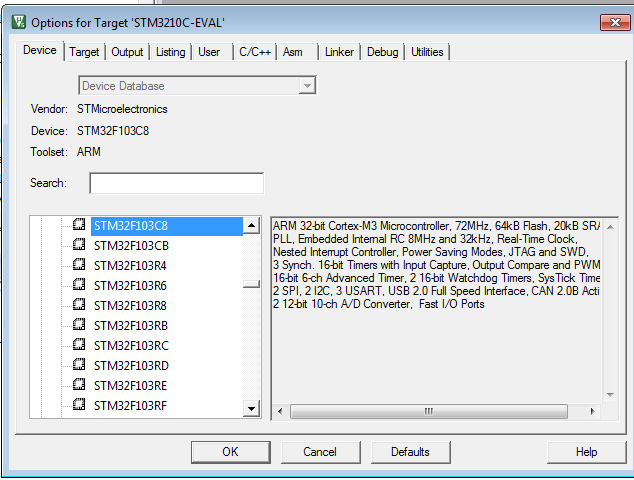Viewport: 634px width, 480px height.
Task: Pick STM32F103RE from the list
Action: click(x=130, y=386)
